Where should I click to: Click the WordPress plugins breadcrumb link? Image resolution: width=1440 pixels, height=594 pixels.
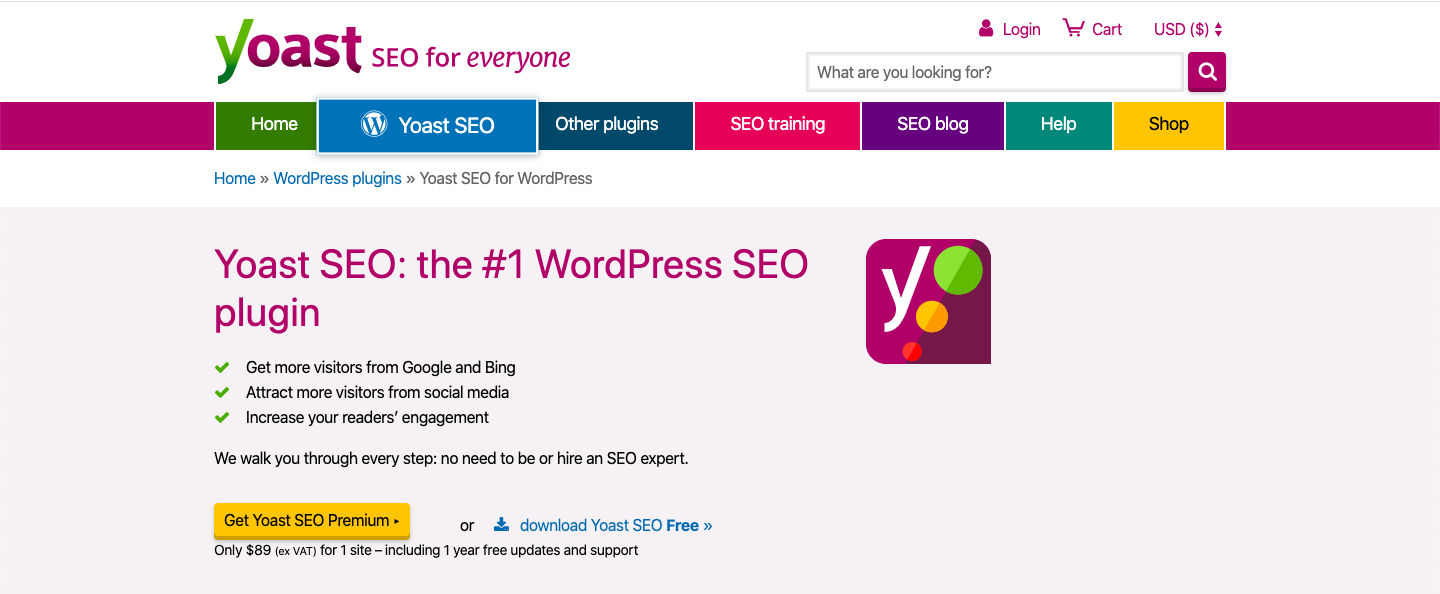pyautogui.click(x=337, y=178)
